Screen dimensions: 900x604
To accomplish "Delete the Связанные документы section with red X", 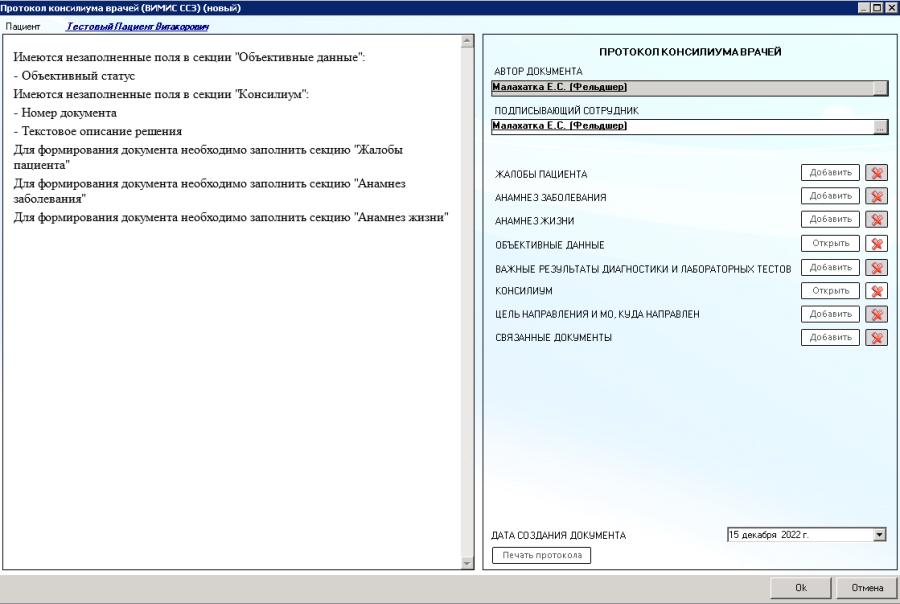I will (x=876, y=338).
